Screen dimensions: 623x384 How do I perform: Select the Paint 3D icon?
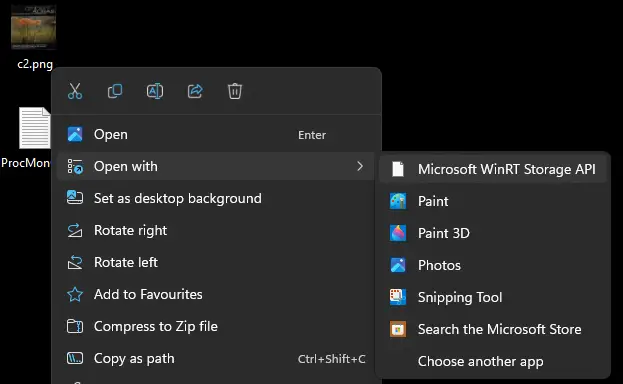pos(398,233)
